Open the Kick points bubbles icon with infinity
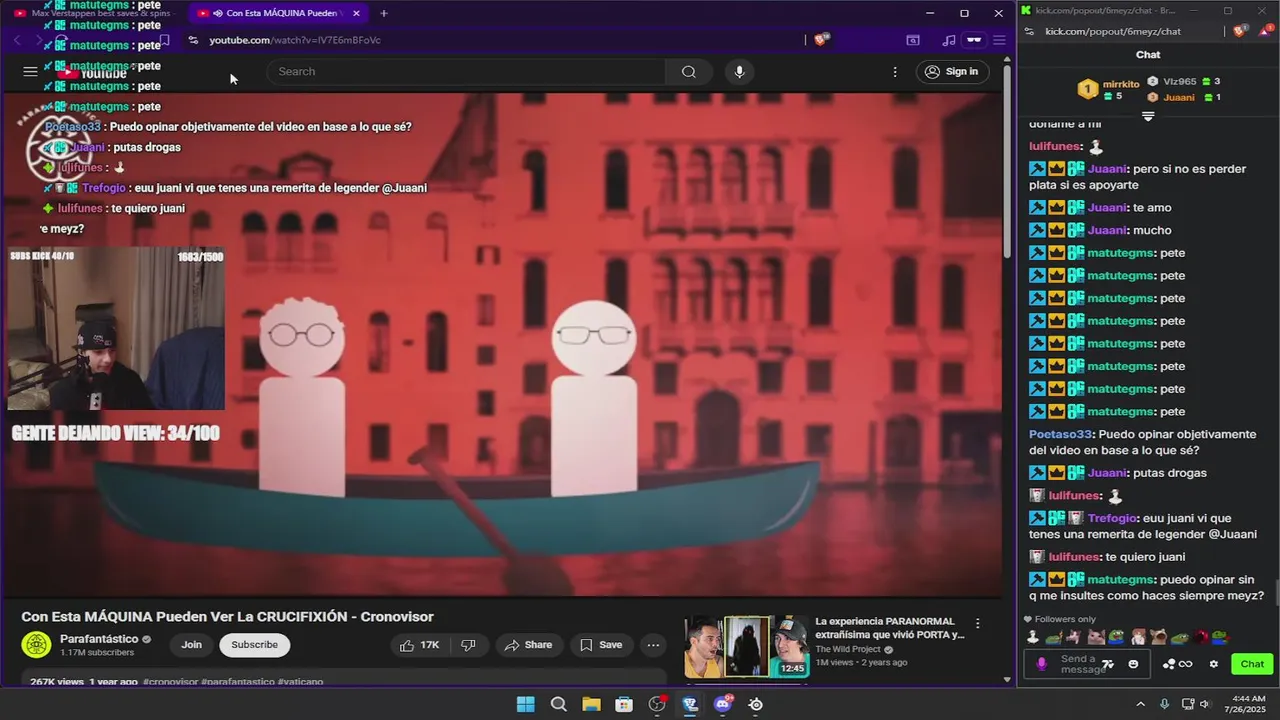Viewport: 1280px width, 720px height. coord(1177,664)
